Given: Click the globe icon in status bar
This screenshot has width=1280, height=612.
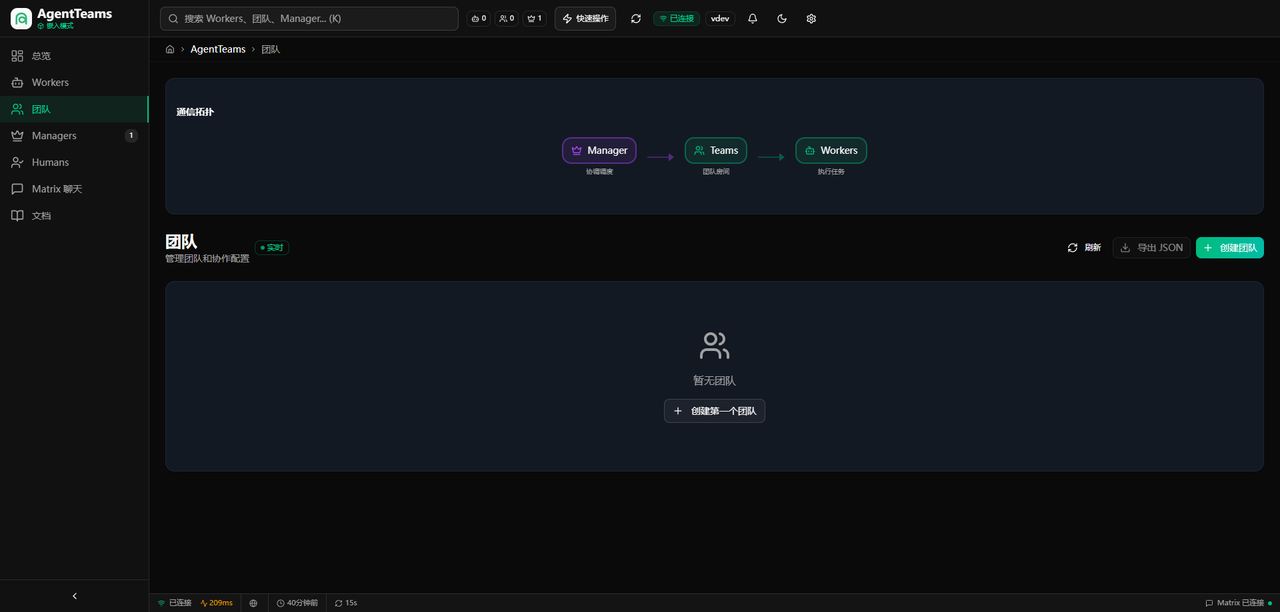Looking at the screenshot, I should pos(253,603).
